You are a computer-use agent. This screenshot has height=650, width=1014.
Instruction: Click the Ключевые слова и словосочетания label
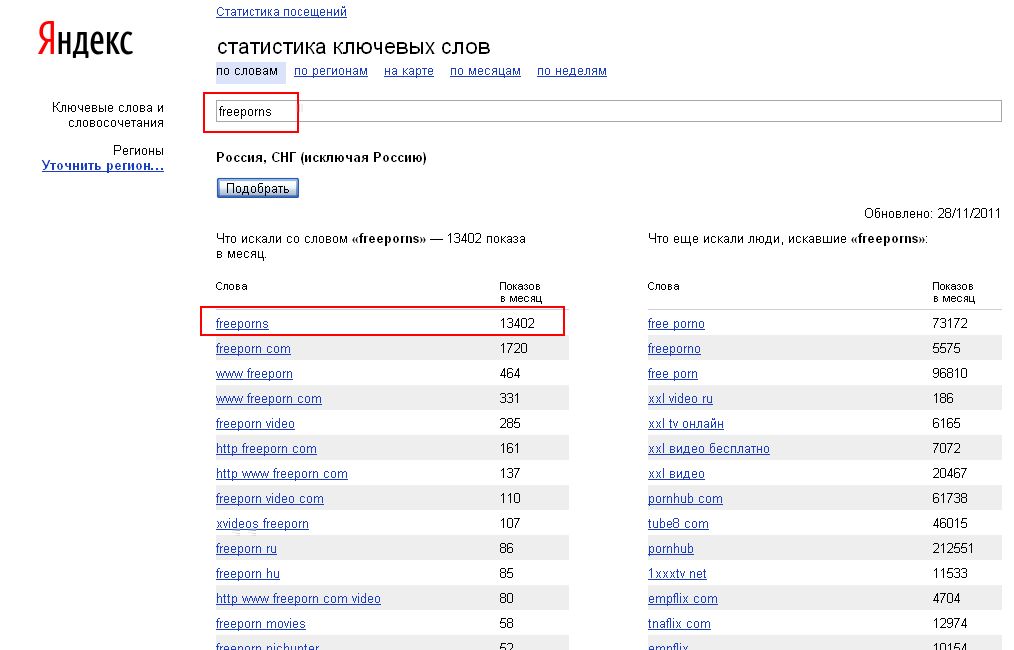[108, 115]
